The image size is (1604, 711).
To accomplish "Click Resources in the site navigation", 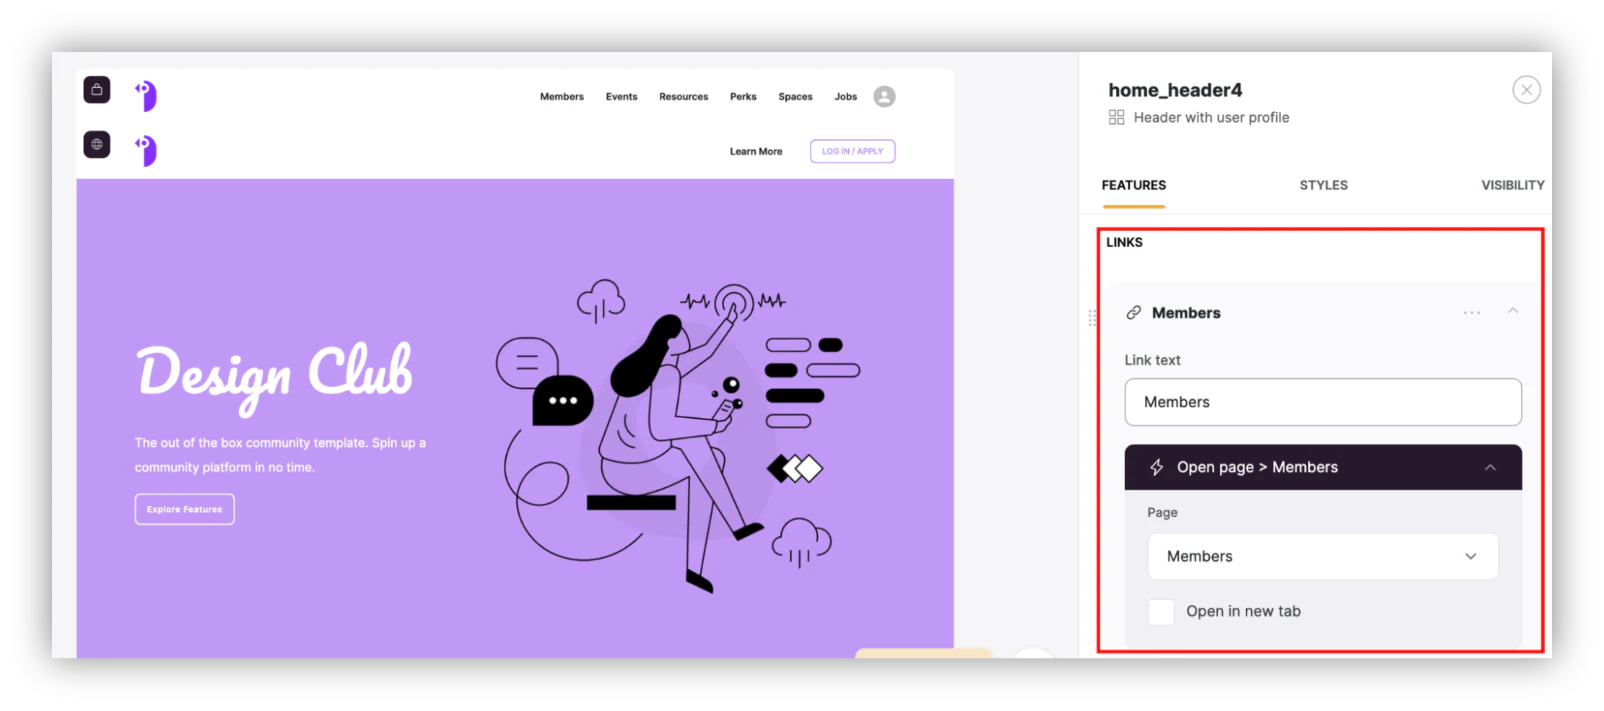I will point(684,97).
